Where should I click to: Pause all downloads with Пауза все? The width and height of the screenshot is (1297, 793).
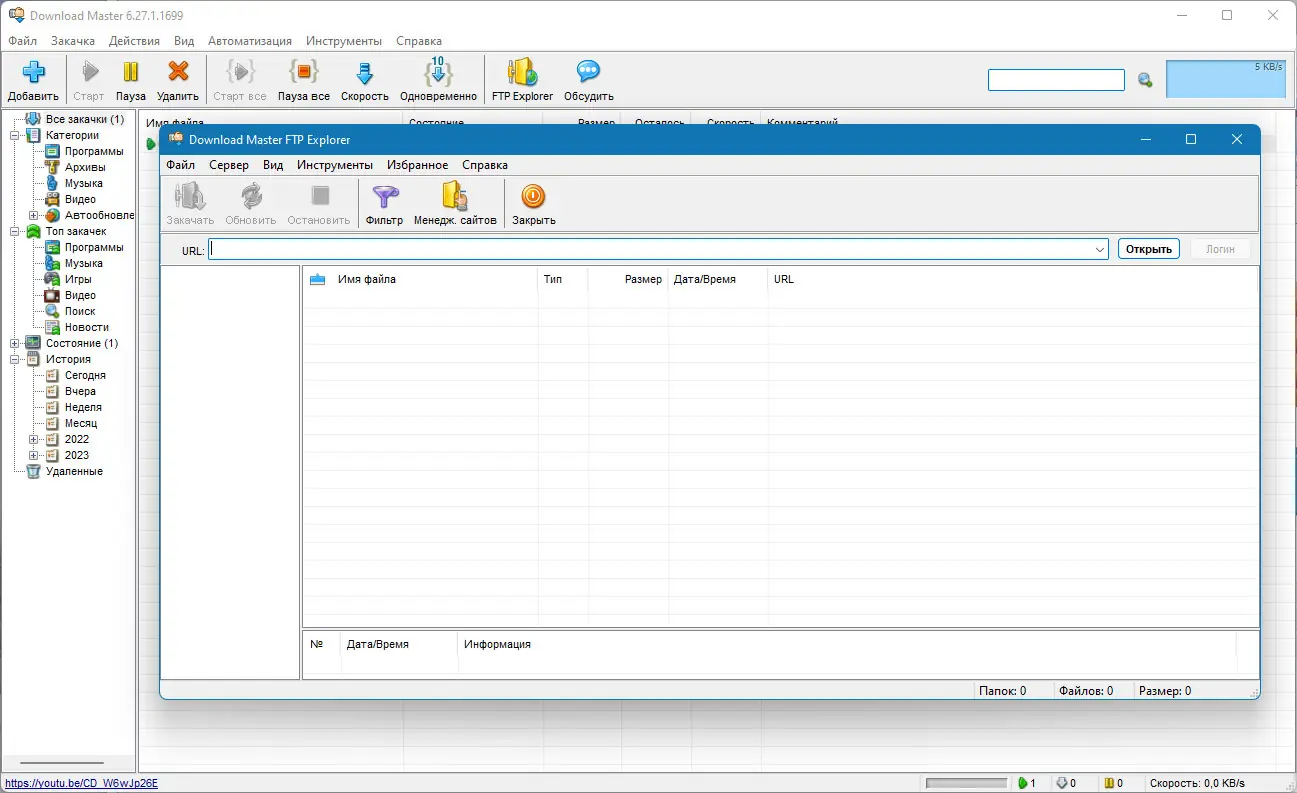(x=304, y=80)
